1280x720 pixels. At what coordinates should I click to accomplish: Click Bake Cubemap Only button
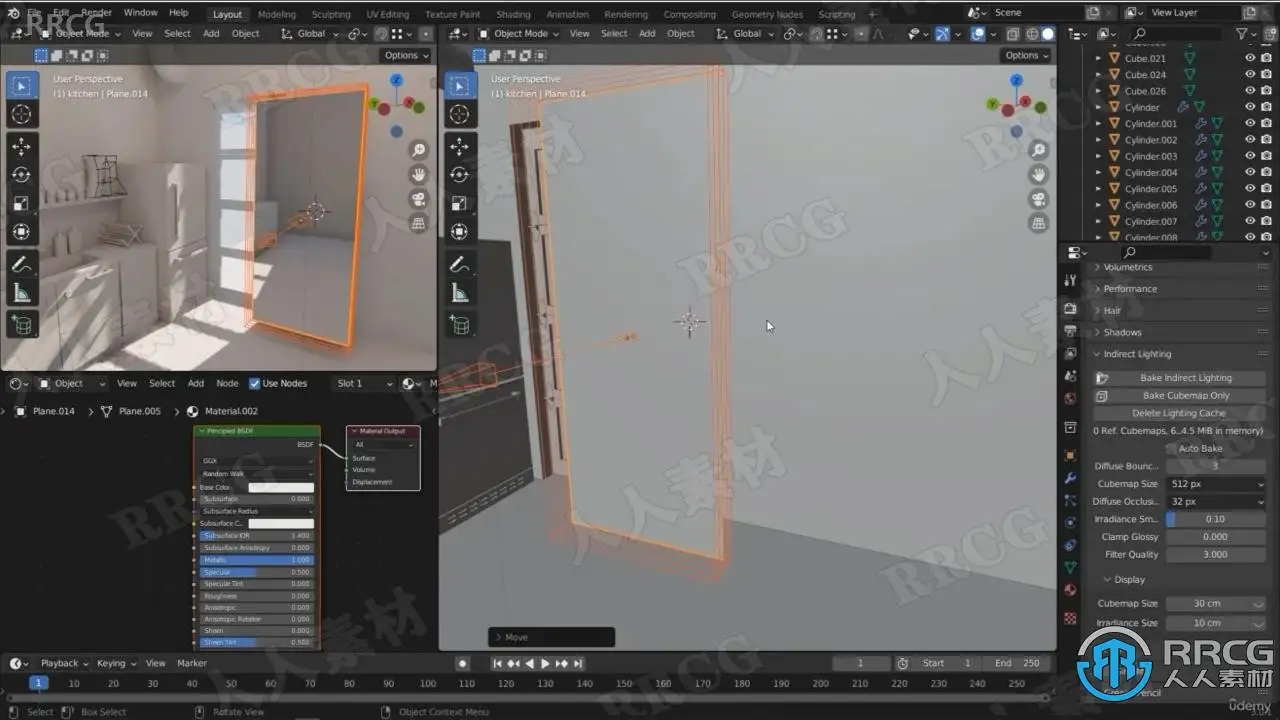(x=1180, y=396)
